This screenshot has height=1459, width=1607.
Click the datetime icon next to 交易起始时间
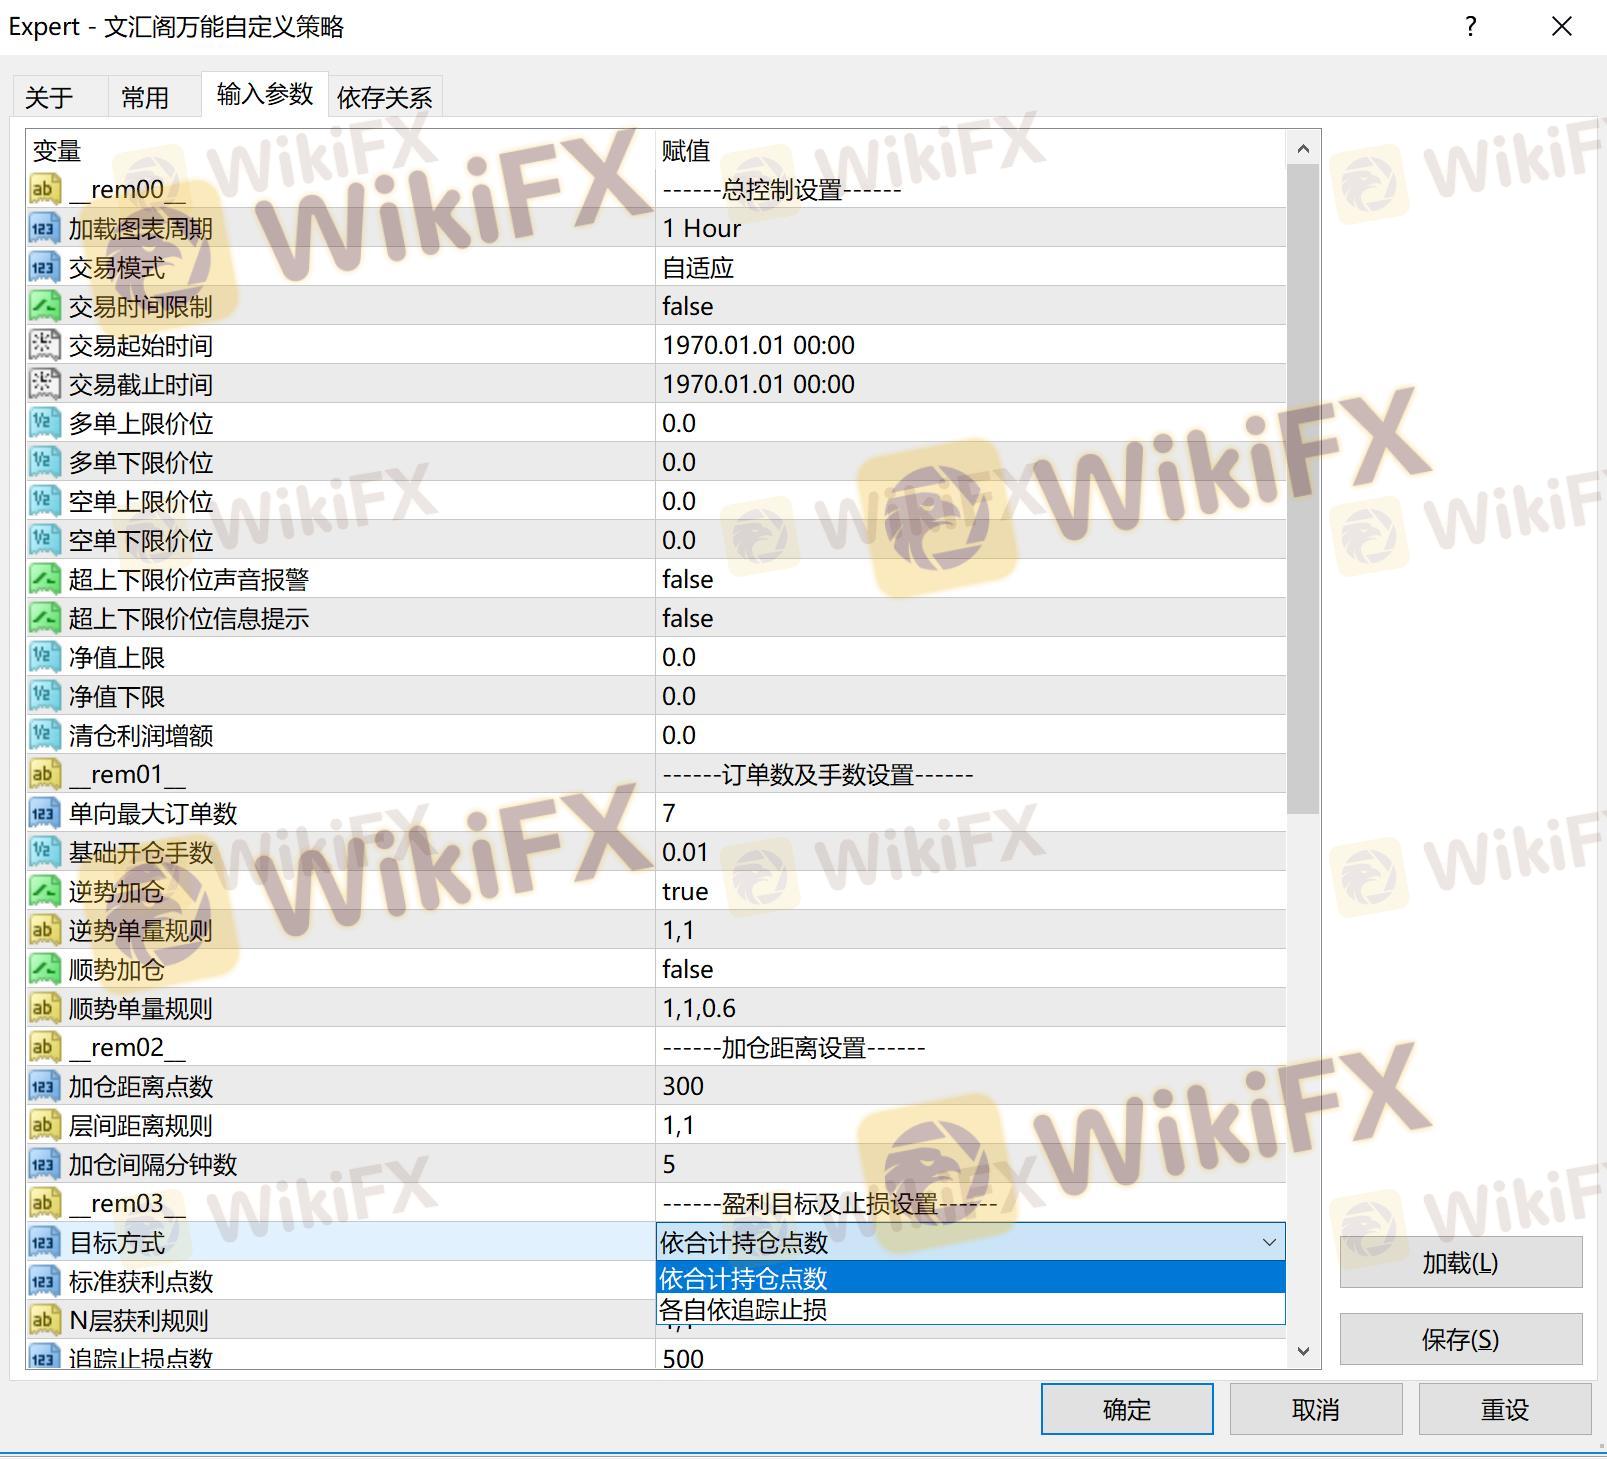point(44,345)
